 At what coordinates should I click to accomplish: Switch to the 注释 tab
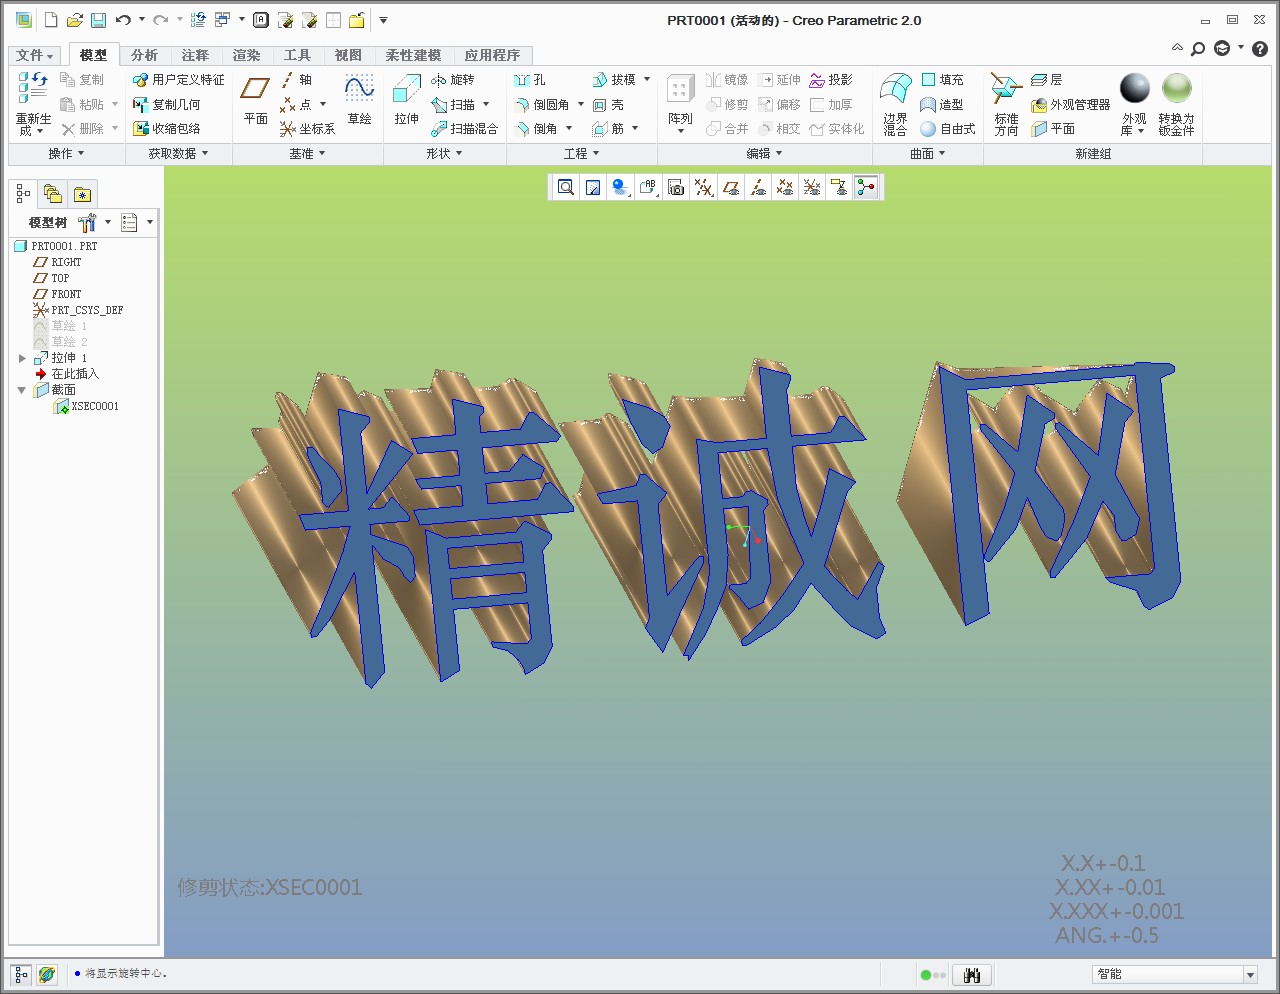195,55
